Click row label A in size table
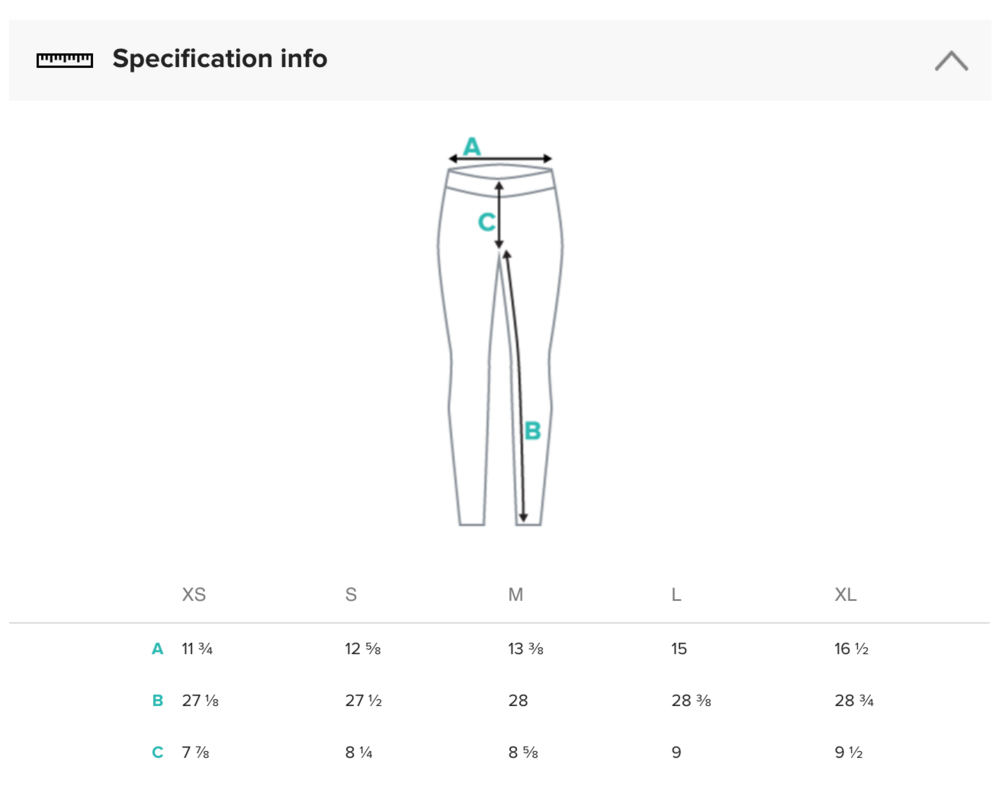Viewport: 1005px width, 796px height. 157,649
